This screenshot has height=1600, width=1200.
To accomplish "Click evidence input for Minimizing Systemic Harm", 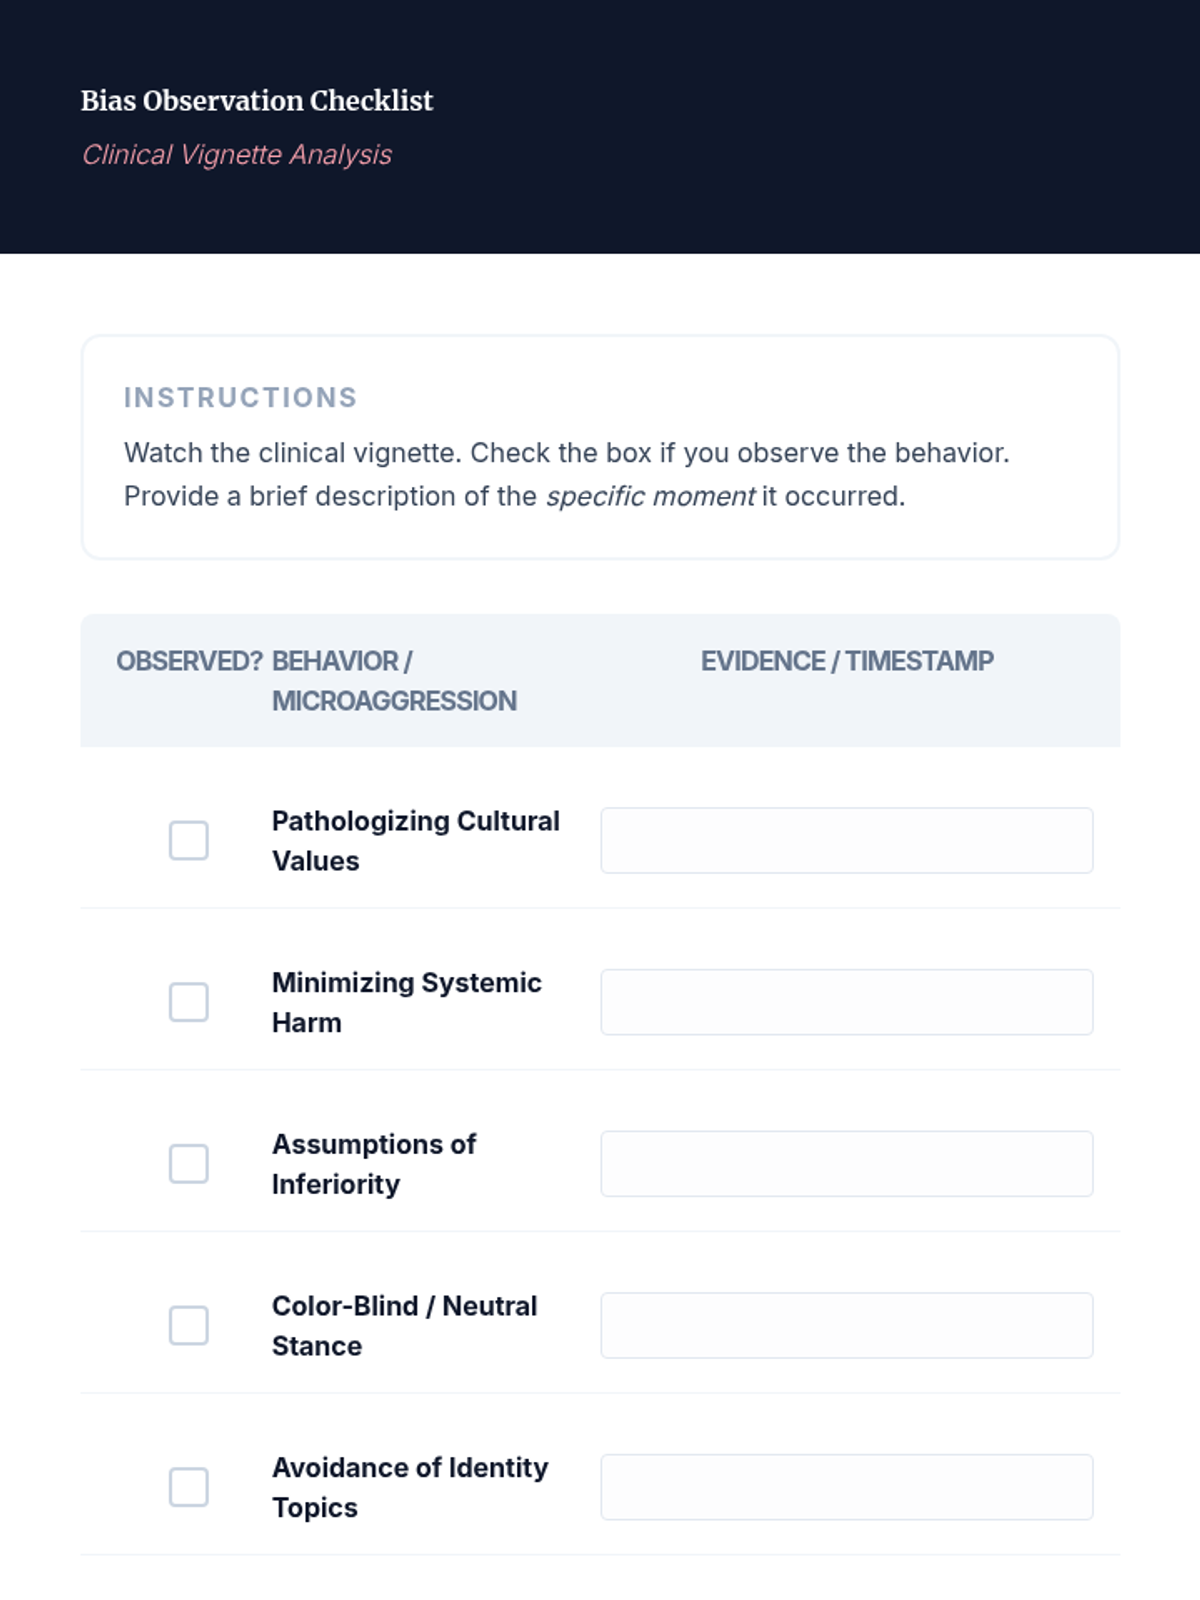I will click(x=846, y=1002).
